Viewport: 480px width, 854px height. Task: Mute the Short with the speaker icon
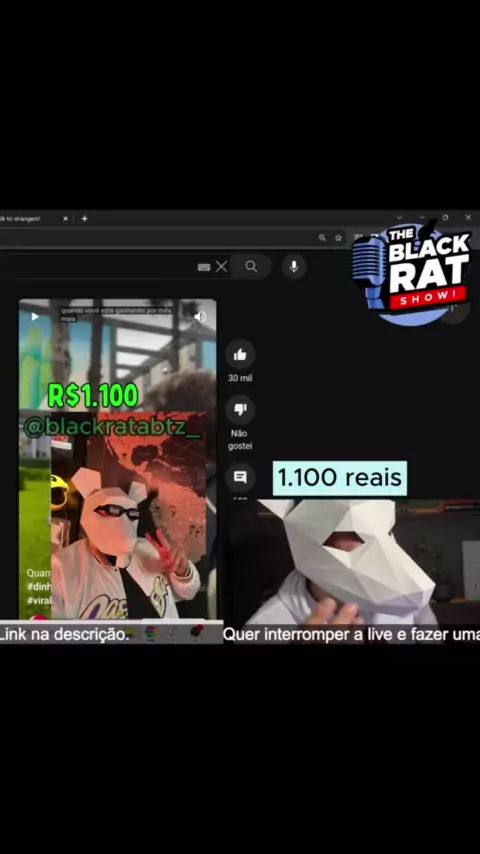(x=200, y=316)
